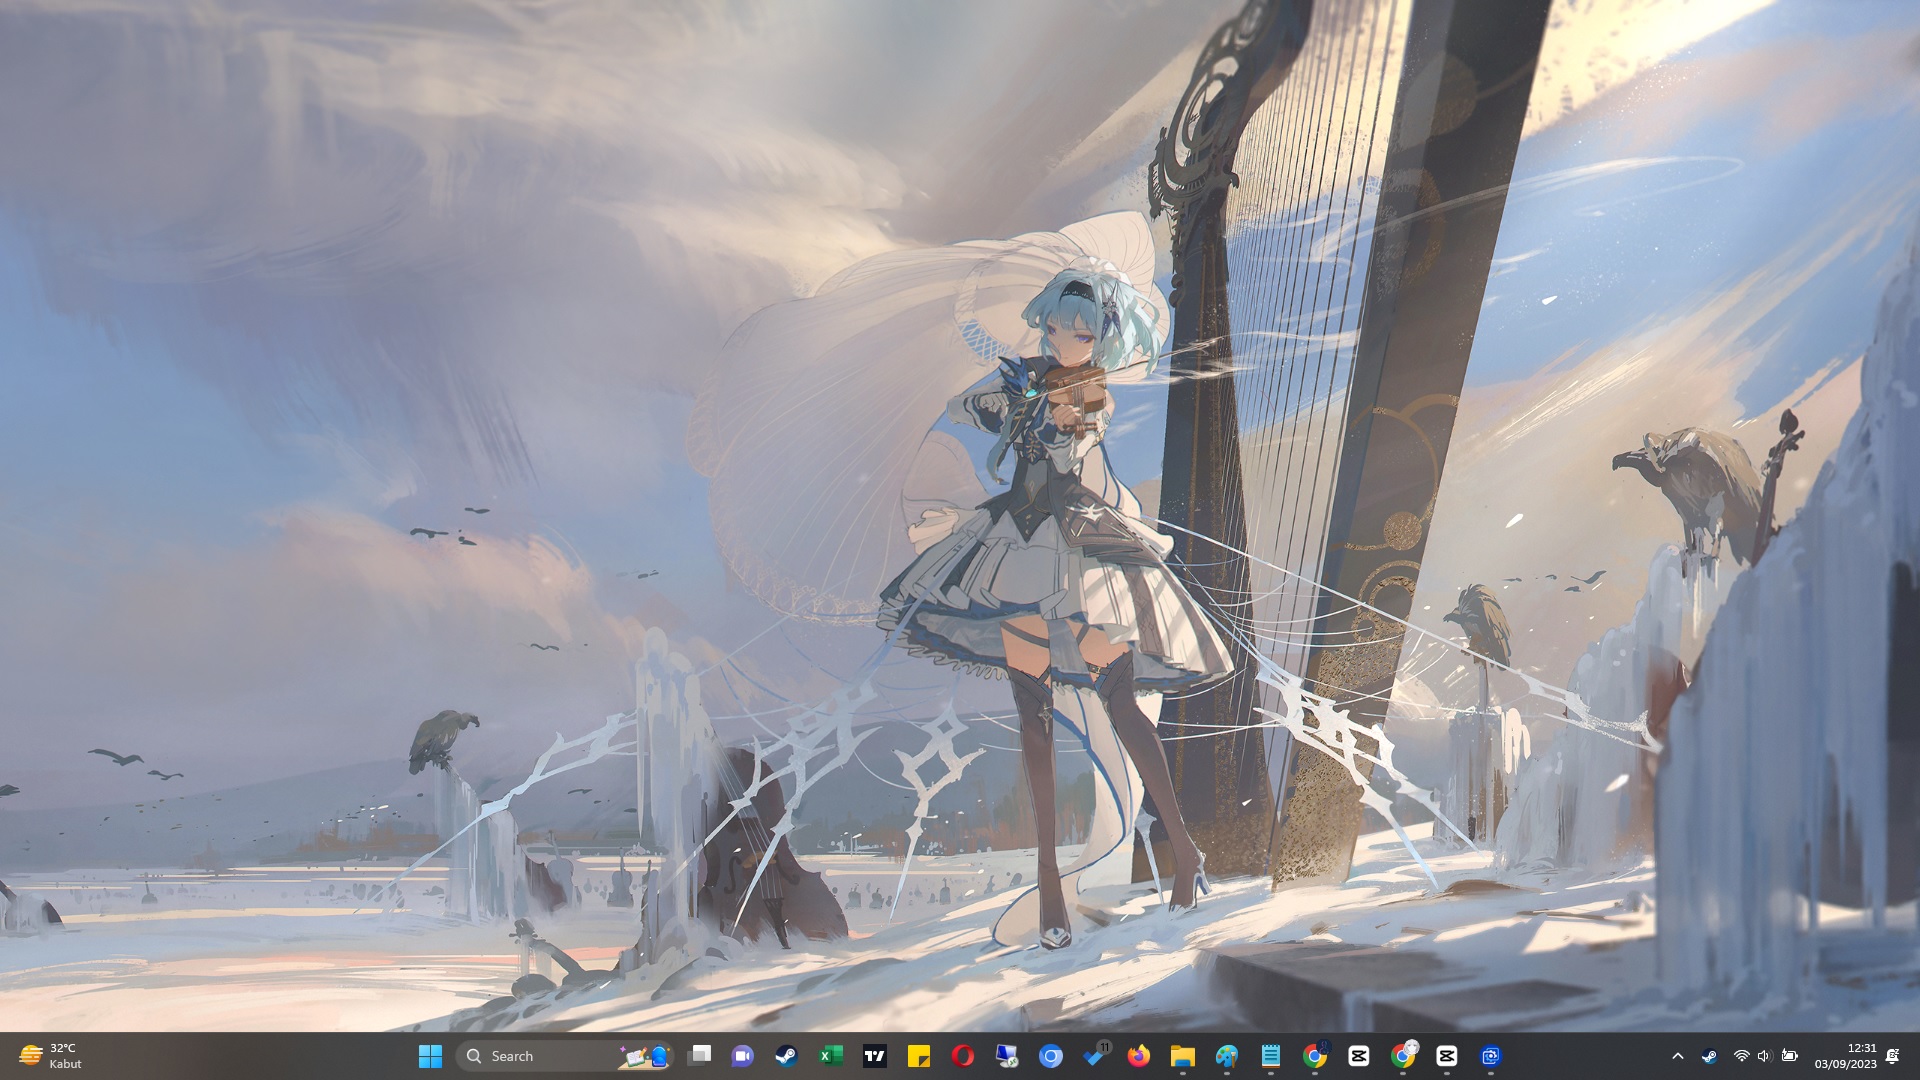Image resolution: width=1920 pixels, height=1080 pixels.
Task: Open File Explorer from taskbar
Action: coord(1183,1056)
